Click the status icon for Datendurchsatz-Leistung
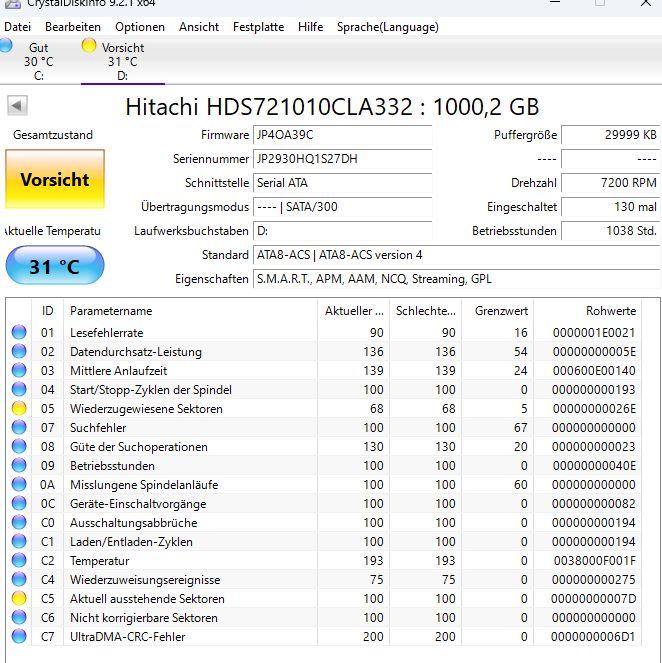 (x=19, y=351)
